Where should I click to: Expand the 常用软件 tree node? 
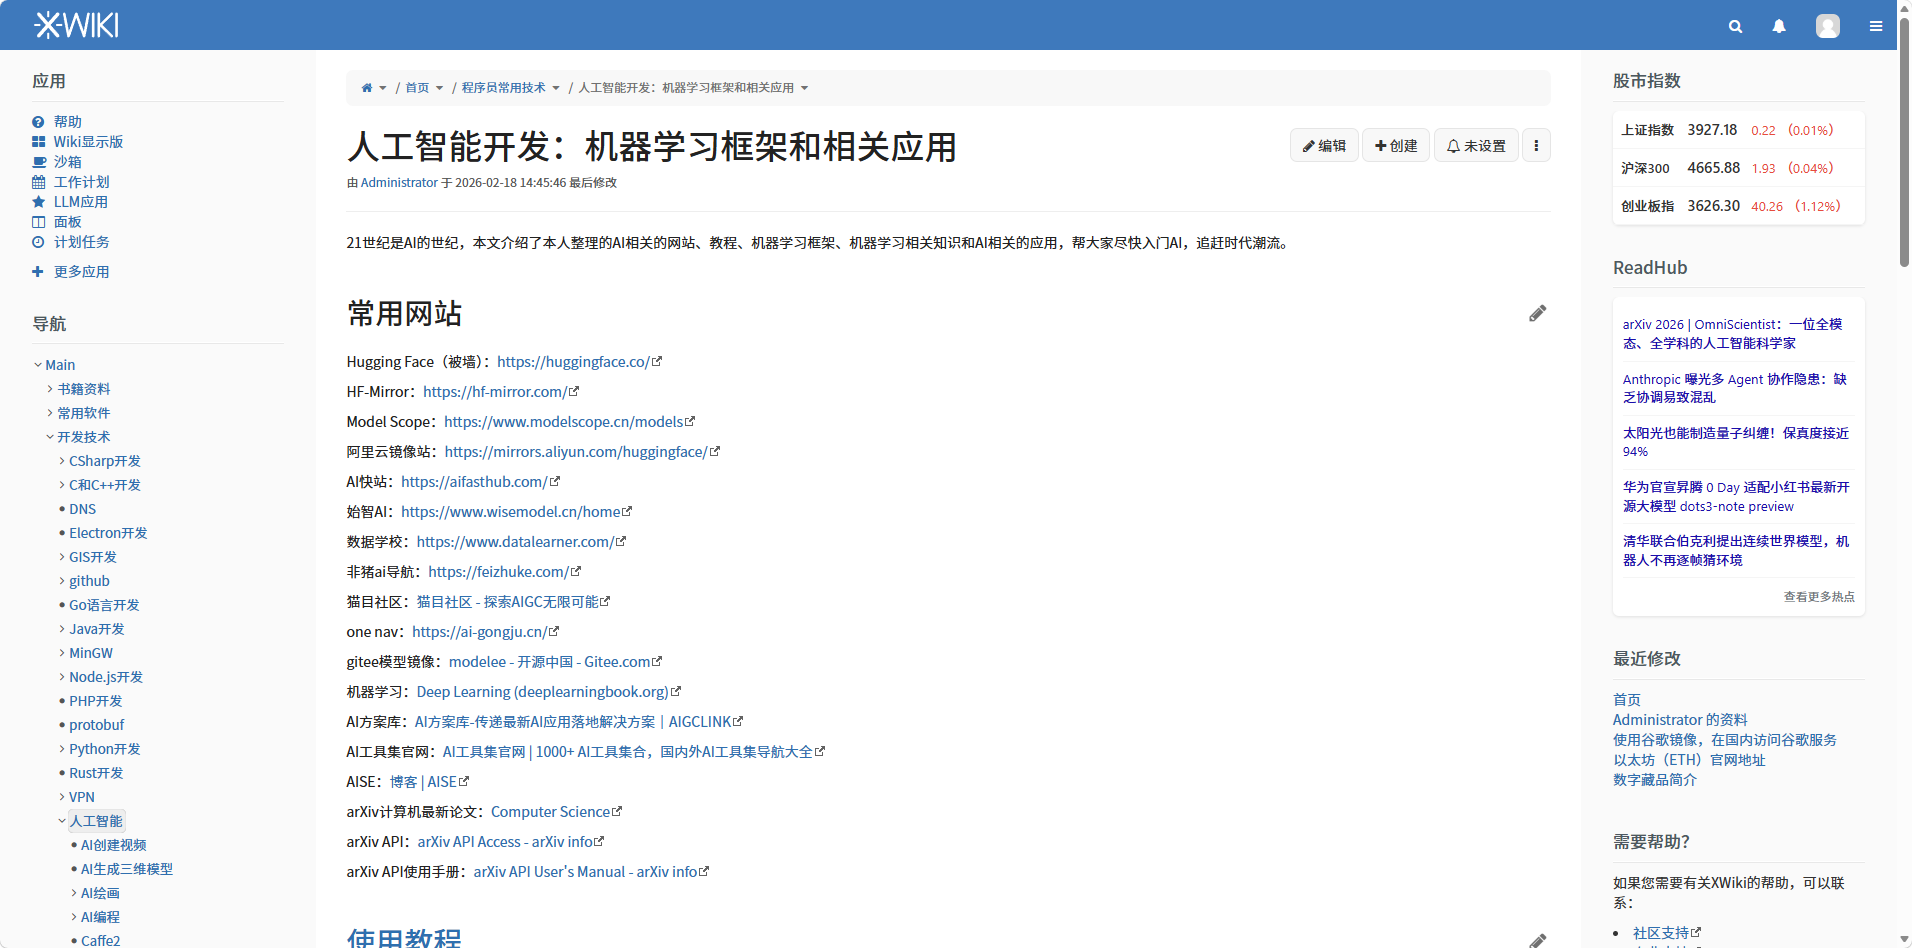(50, 413)
